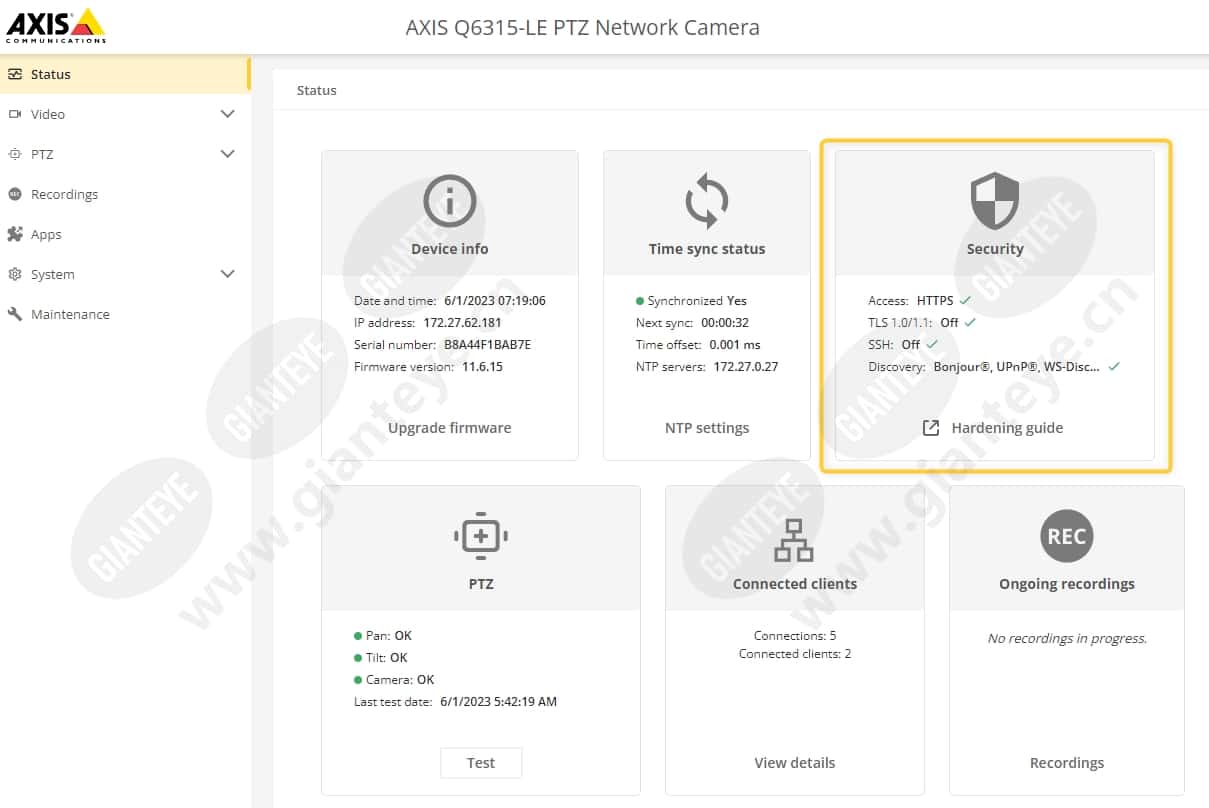Click the Recordings sidebar icon

tap(14, 194)
